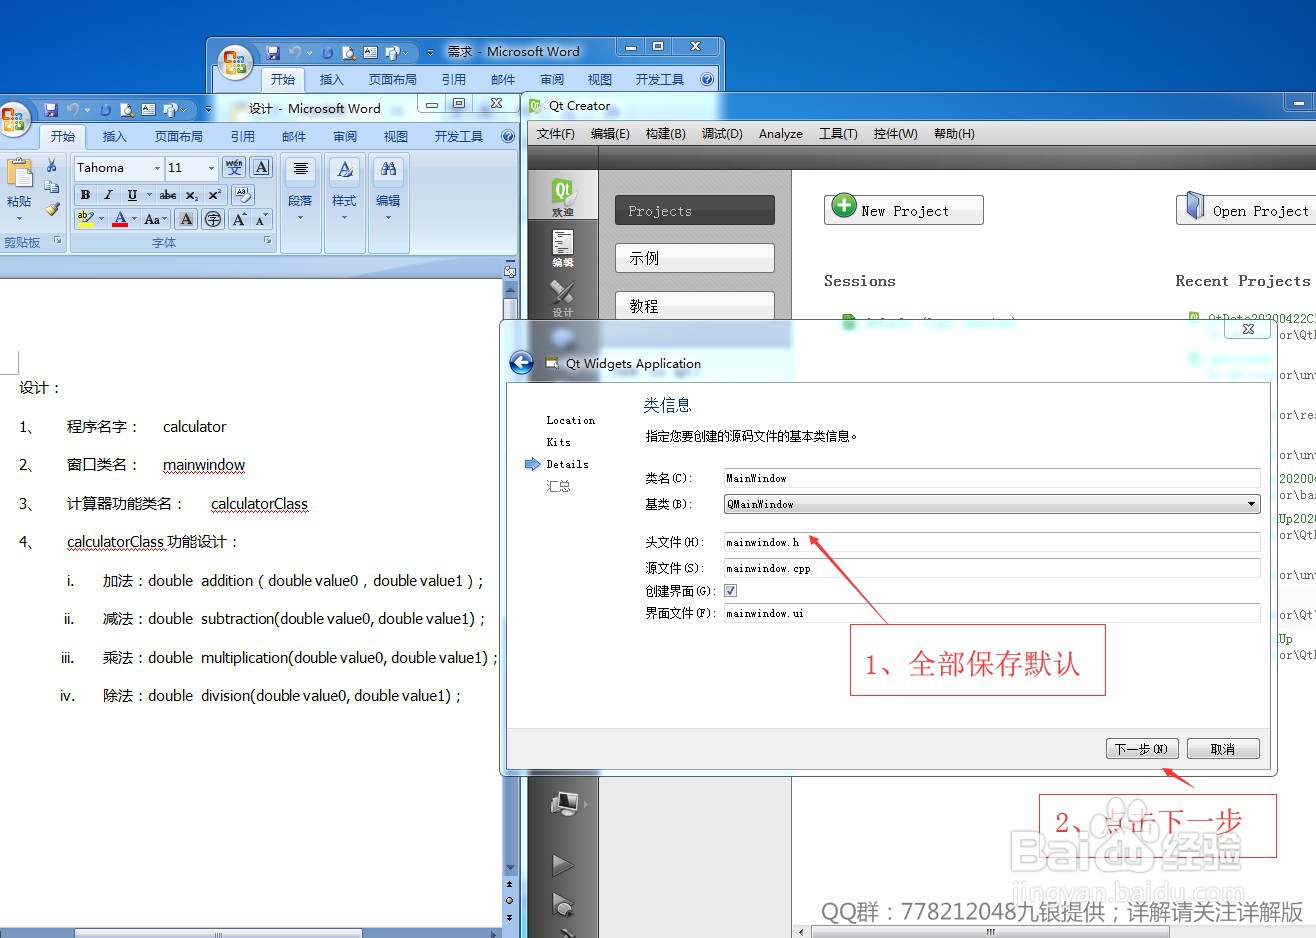Open 调试(D) menu in Qt Creator
Viewport: 1316px width, 938px height.
(x=722, y=134)
